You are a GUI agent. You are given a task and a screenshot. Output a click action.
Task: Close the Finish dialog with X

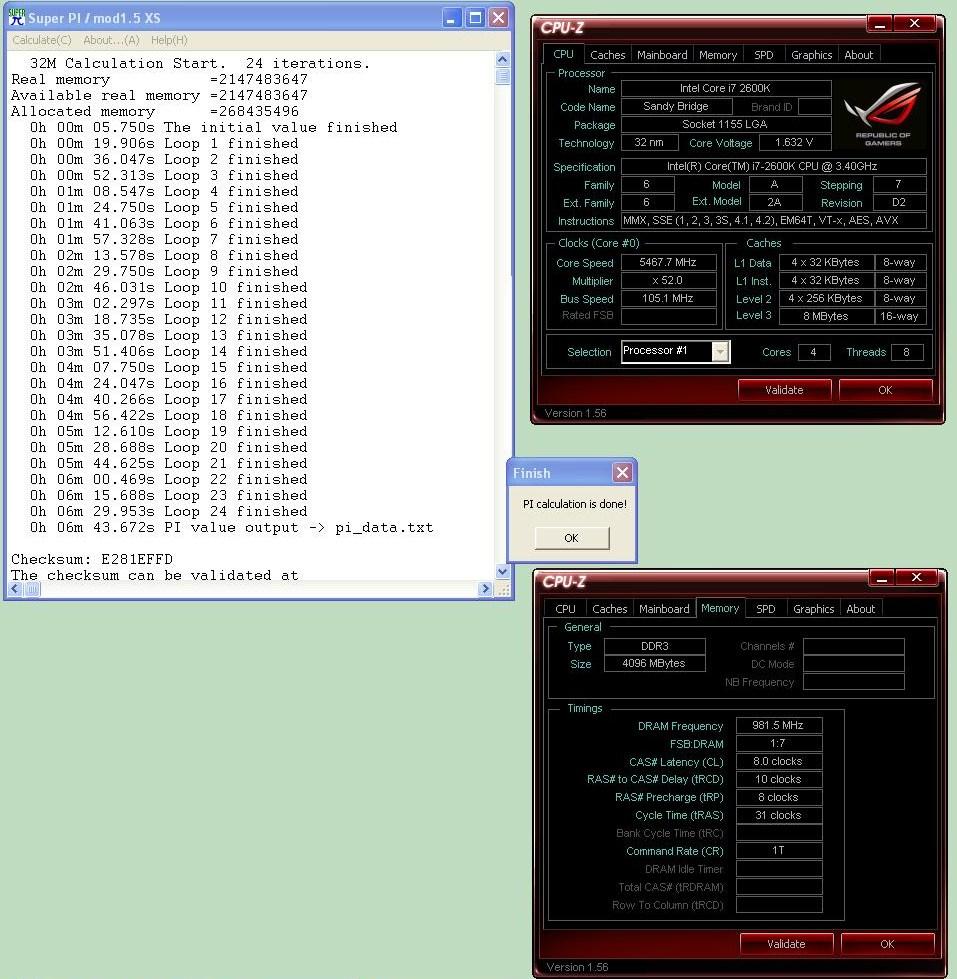click(x=622, y=473)
